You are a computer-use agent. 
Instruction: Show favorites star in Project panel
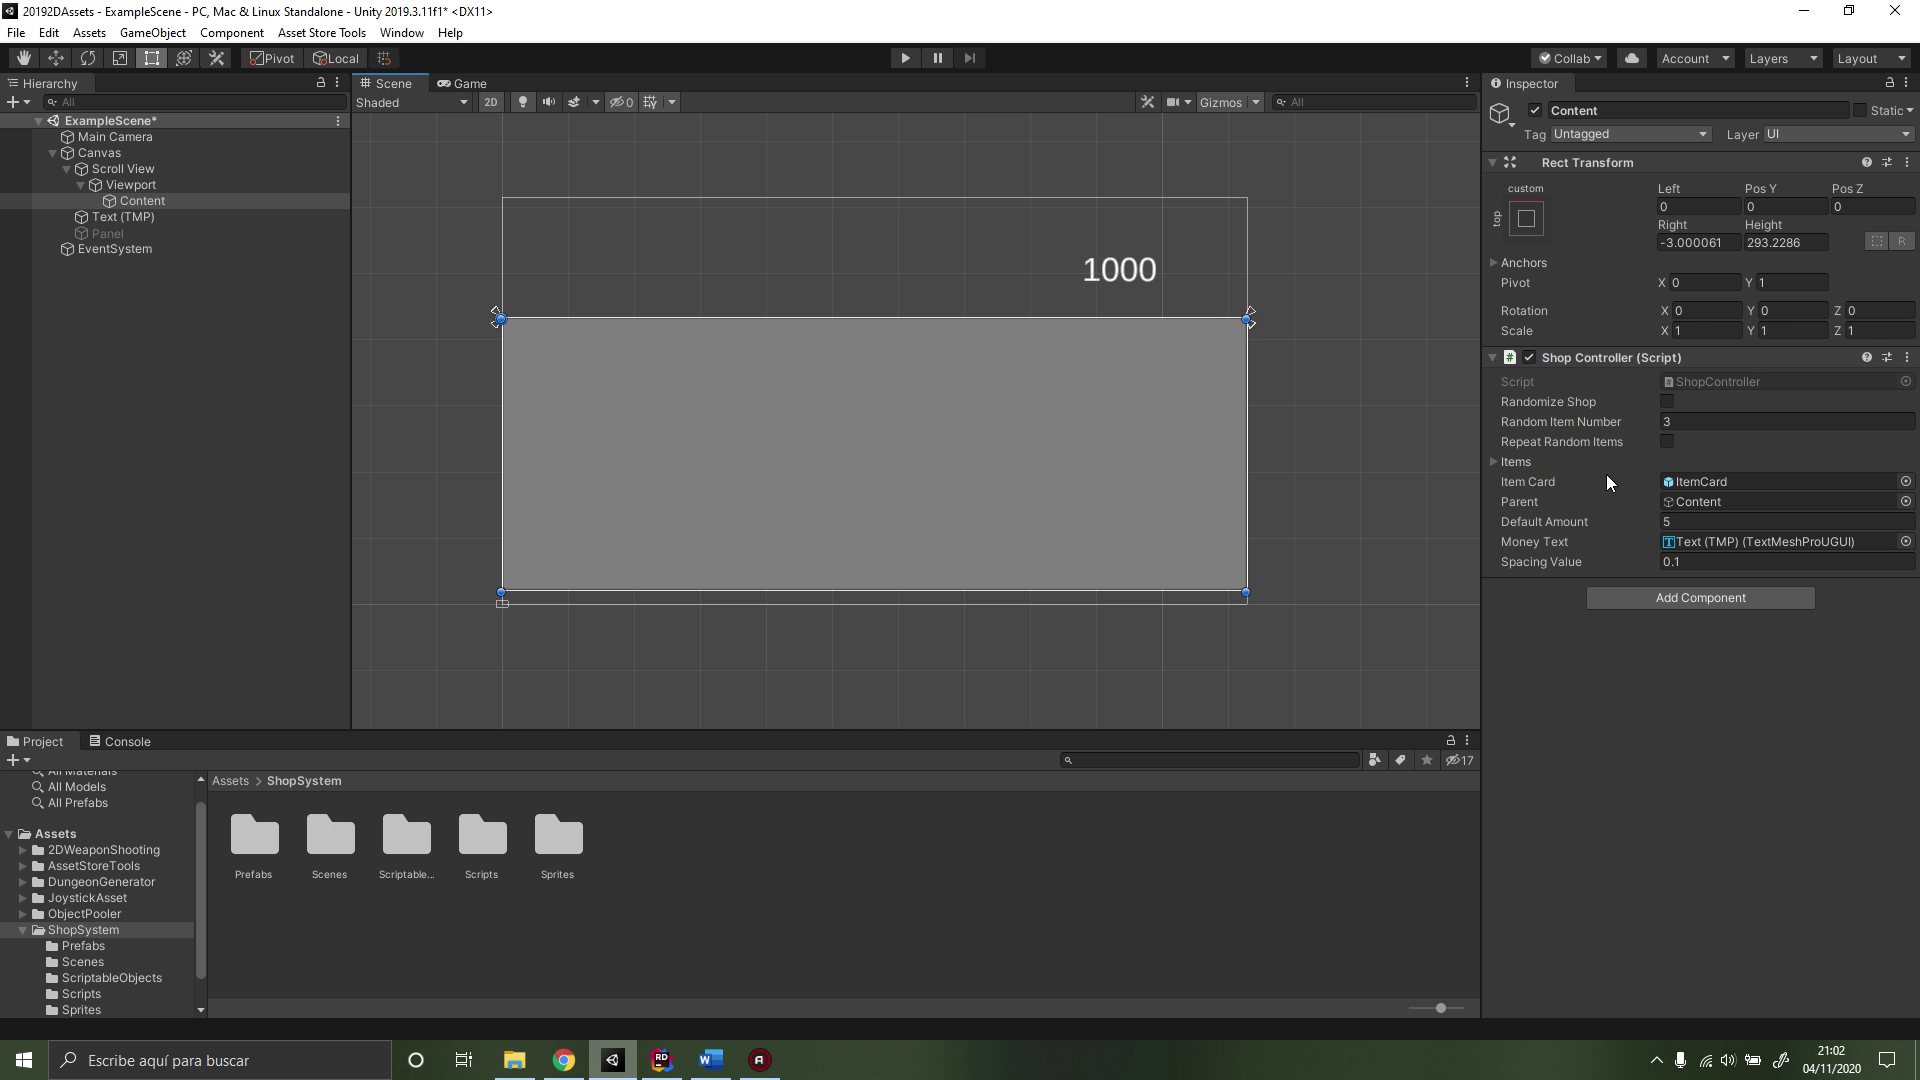[1426, 760]
